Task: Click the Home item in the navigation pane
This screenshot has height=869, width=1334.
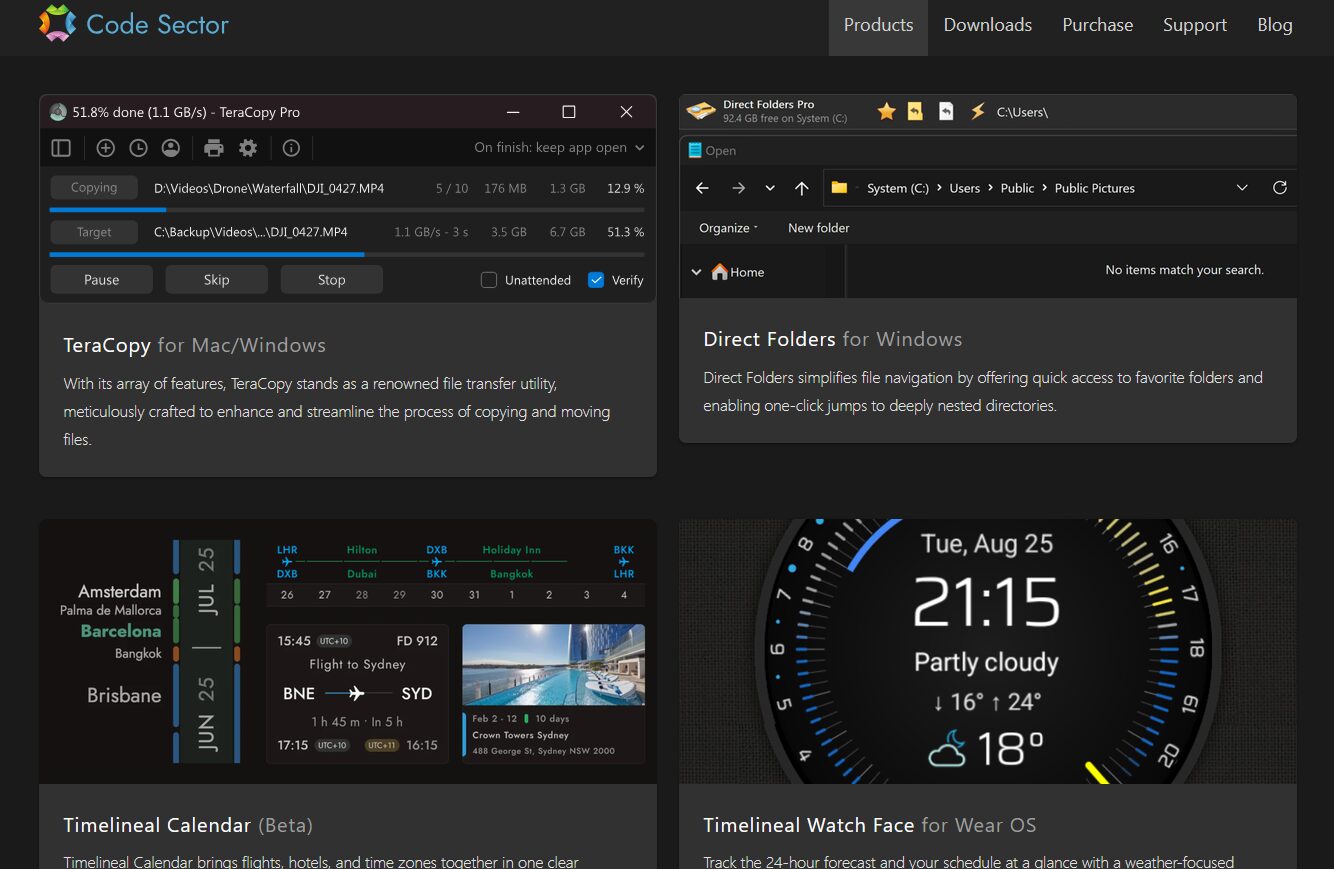Action: pyautogui.click(x=738, y=272)
